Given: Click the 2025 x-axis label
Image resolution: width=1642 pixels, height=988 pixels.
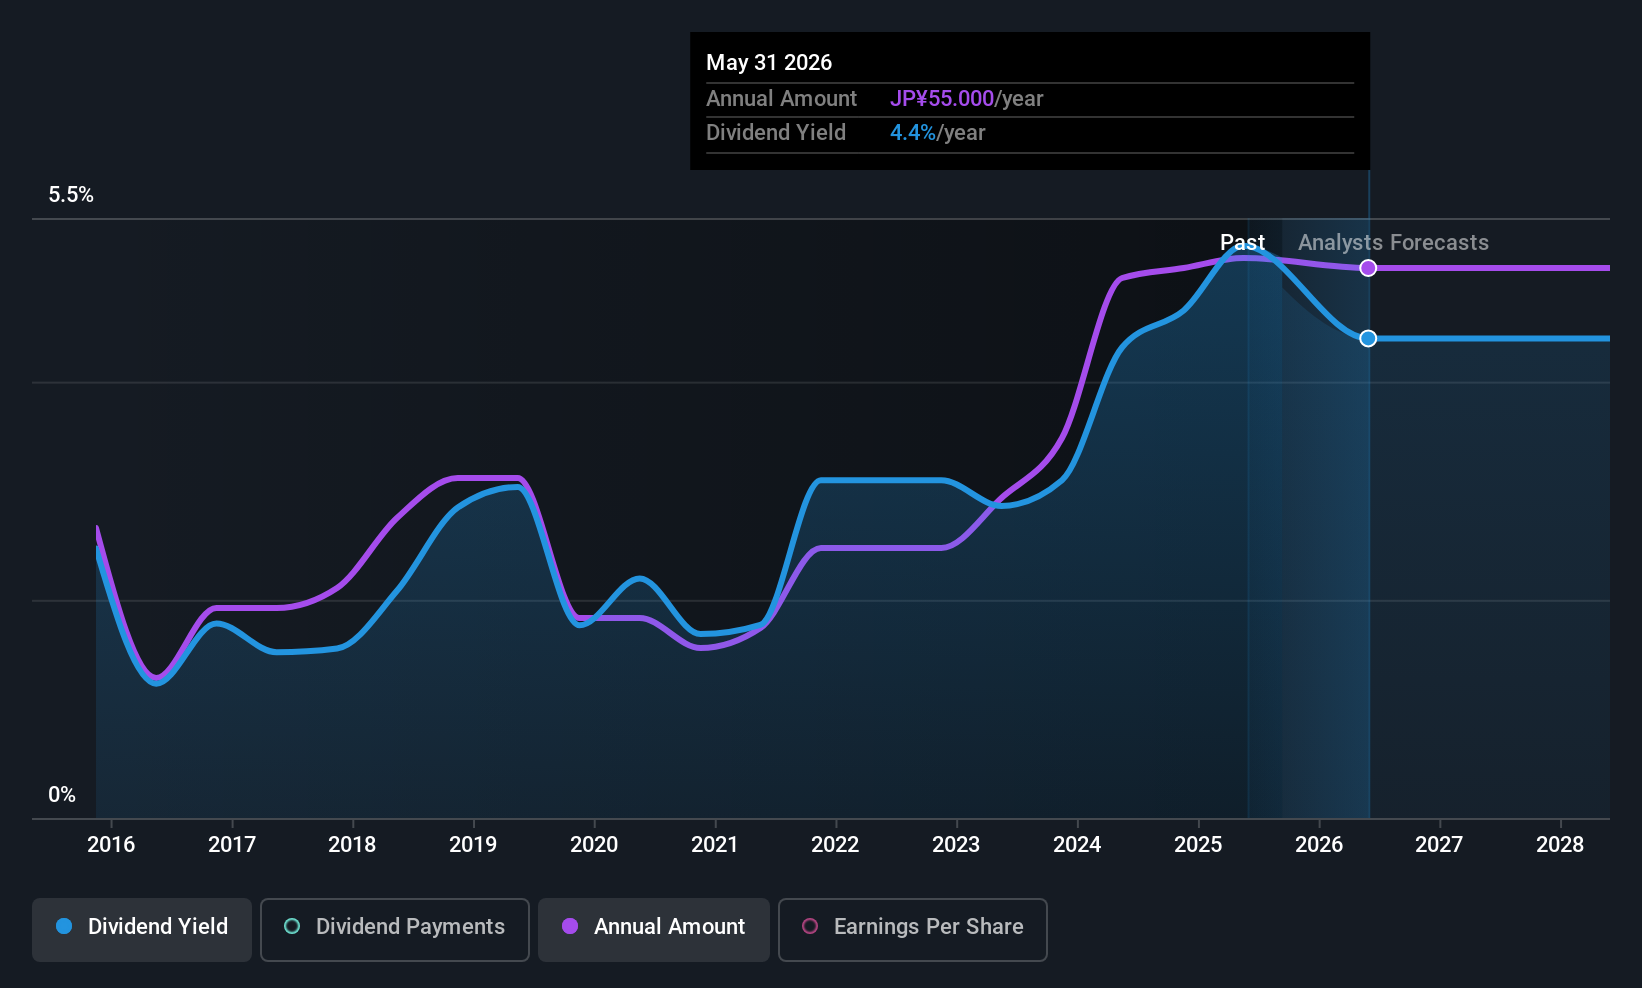Looking at the screenshot, I should pyautogui.click(x=1198, y=845).
